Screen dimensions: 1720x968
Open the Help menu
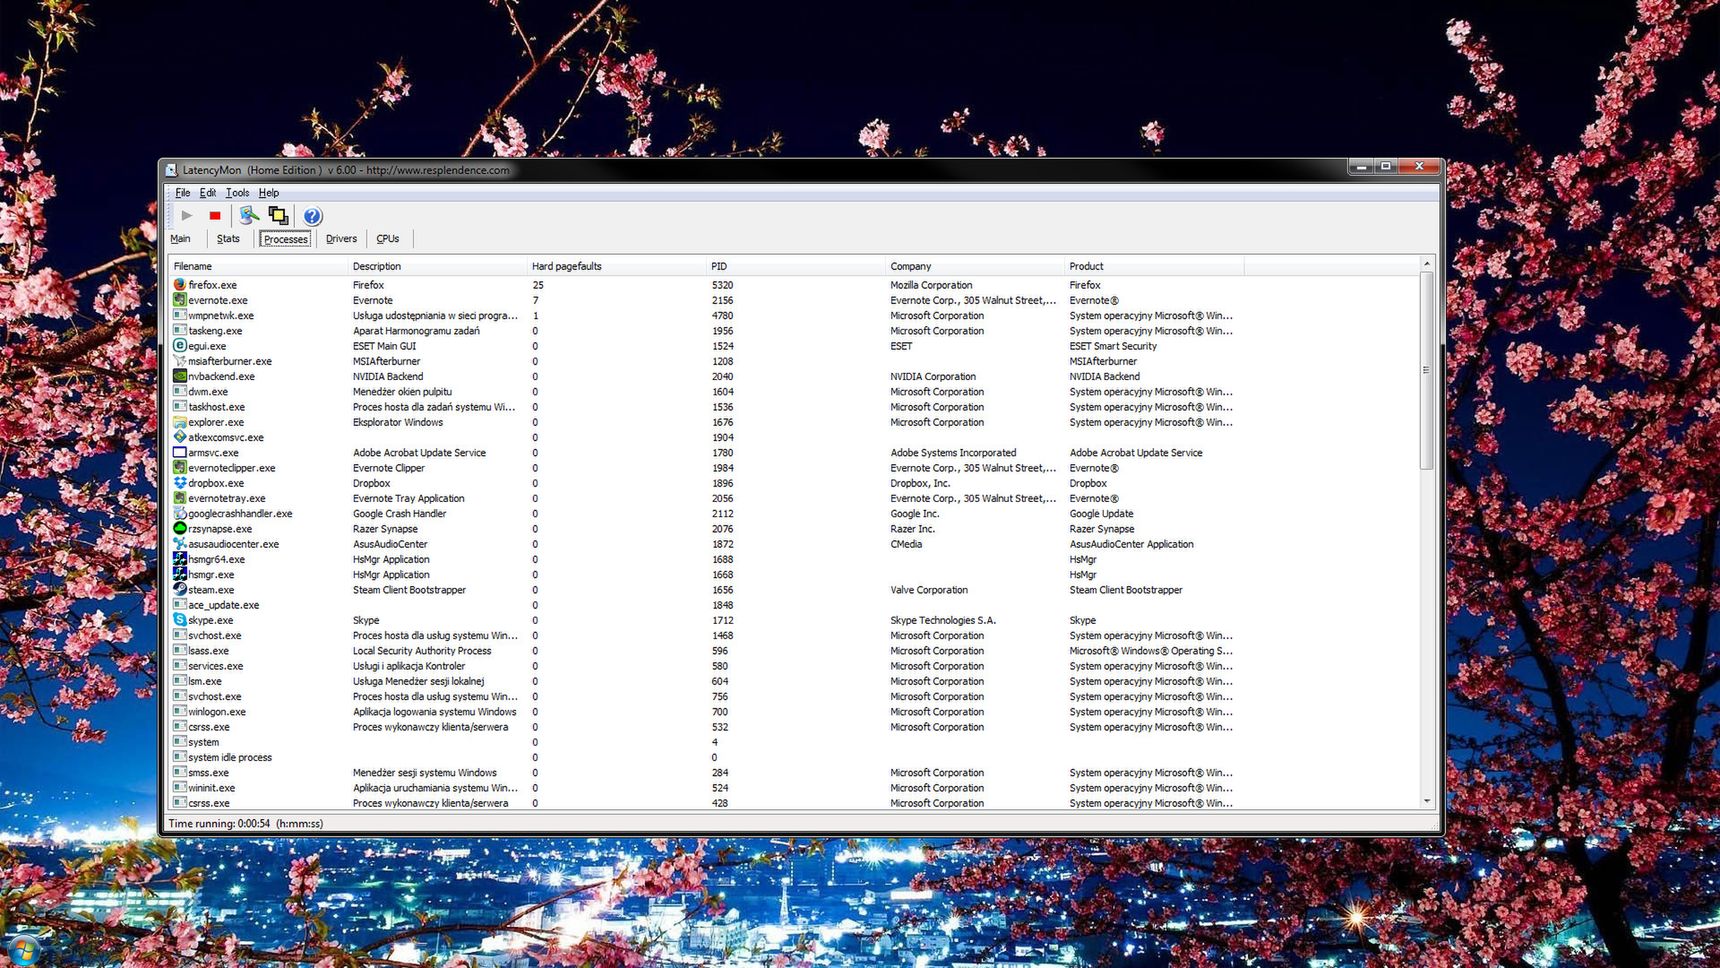pyautogui.click(x=269, y=193)
